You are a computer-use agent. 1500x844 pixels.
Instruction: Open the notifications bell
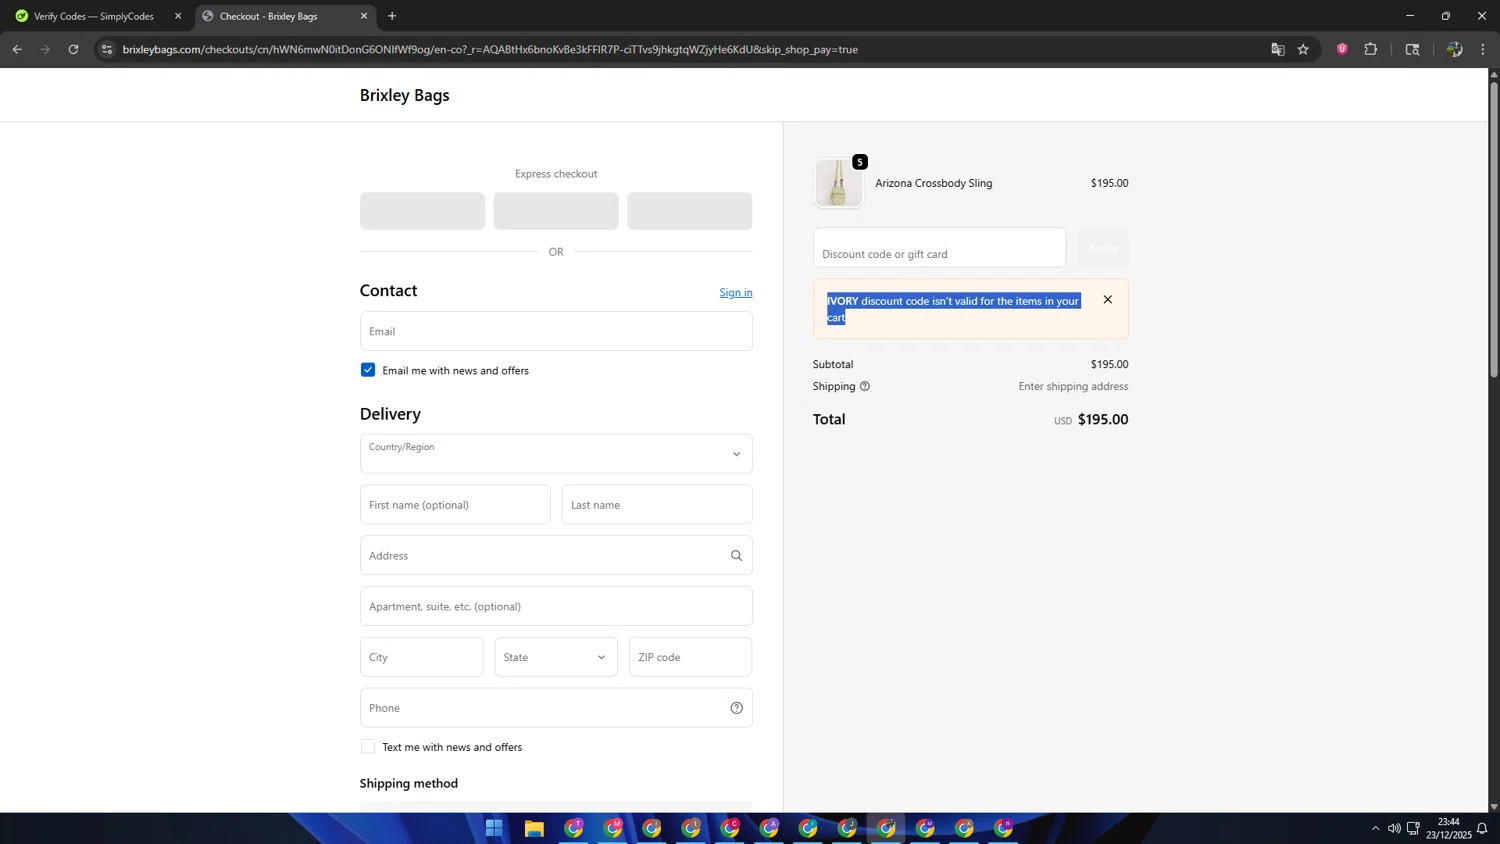pyautogui.click(x=1482, y=828)
